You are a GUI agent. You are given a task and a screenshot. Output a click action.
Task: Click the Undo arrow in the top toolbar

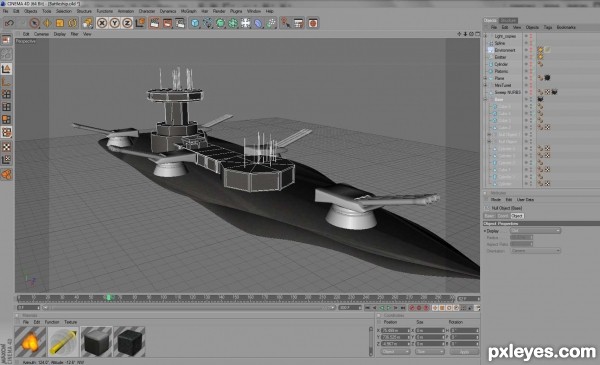(x=9, y=23)
